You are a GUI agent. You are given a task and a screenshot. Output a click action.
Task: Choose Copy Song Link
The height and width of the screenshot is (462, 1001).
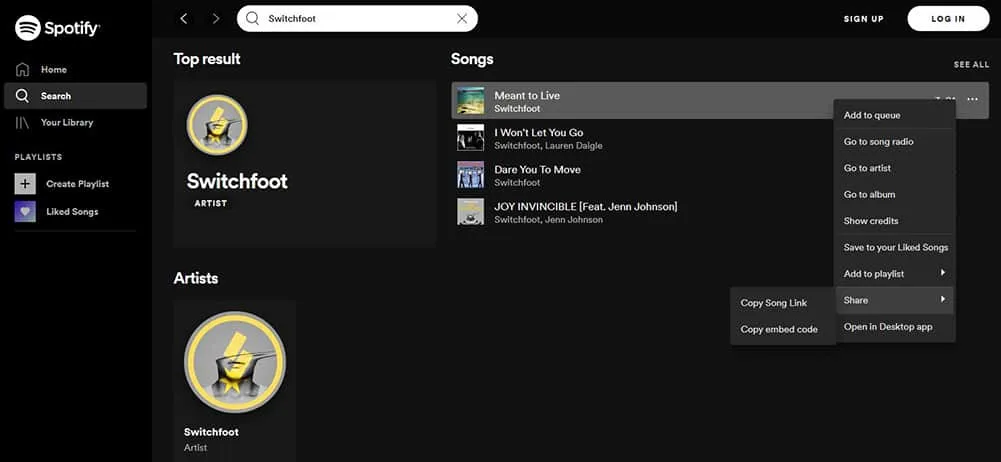coord(783,303)
